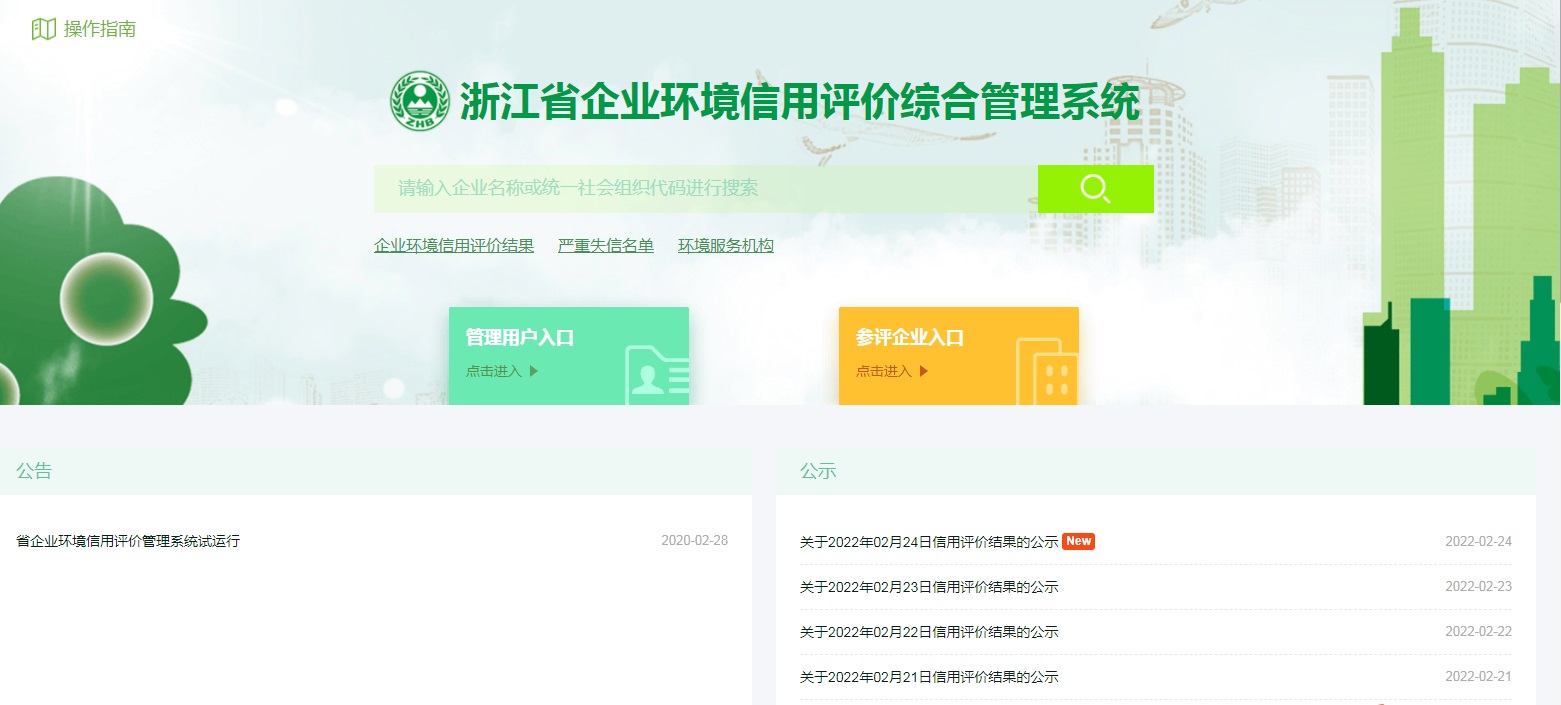Viewport: 1561px width, 705px height.
Task: Open 关于2022年02月21日信用评价结果的公示
Action: pos(929,677)
